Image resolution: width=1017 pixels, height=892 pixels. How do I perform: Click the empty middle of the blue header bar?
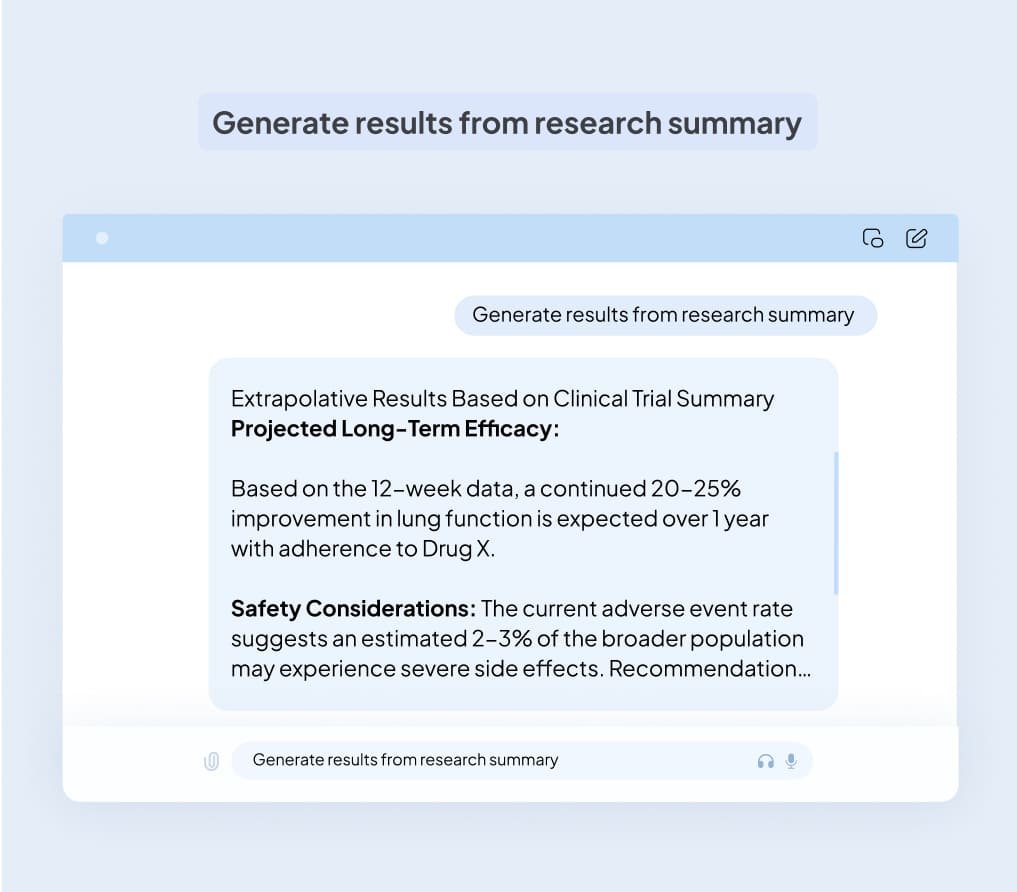click(480, 238)
